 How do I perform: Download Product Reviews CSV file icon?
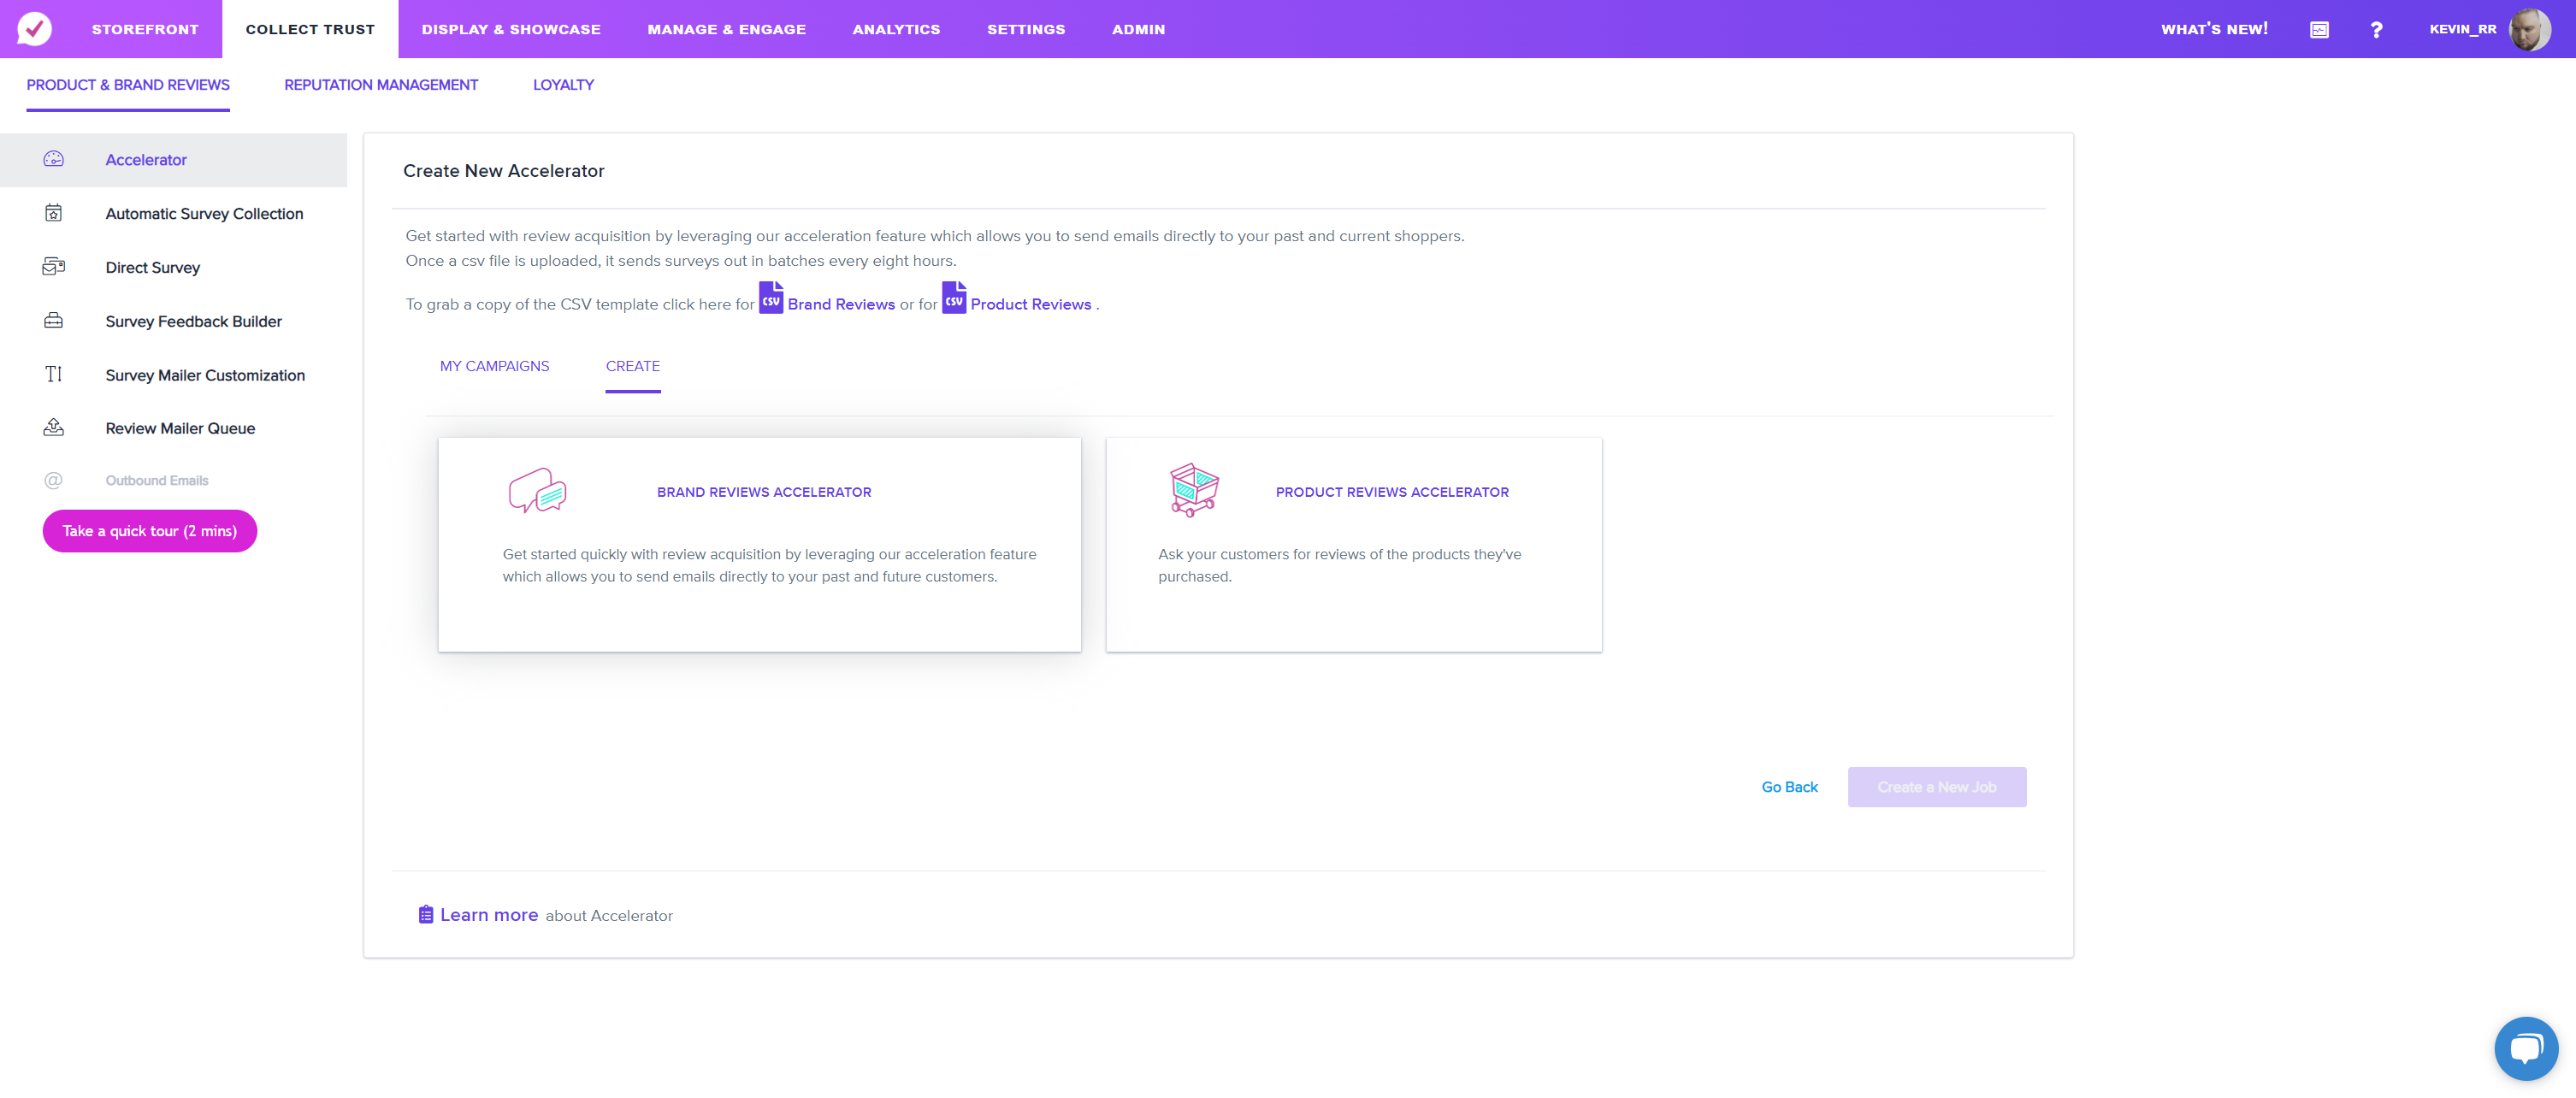pyautogui.click(x=954, y=297)
